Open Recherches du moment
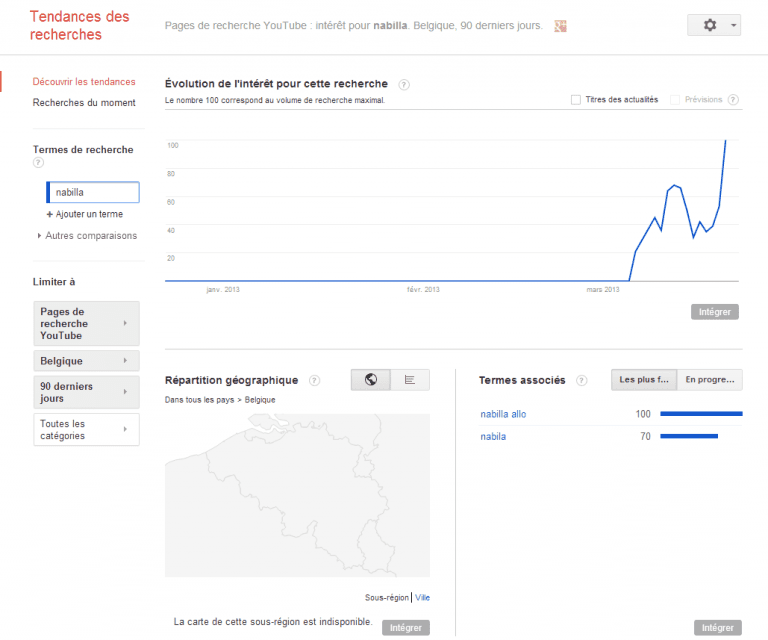Viewport: 768px width, 640px height. (84, 103)
